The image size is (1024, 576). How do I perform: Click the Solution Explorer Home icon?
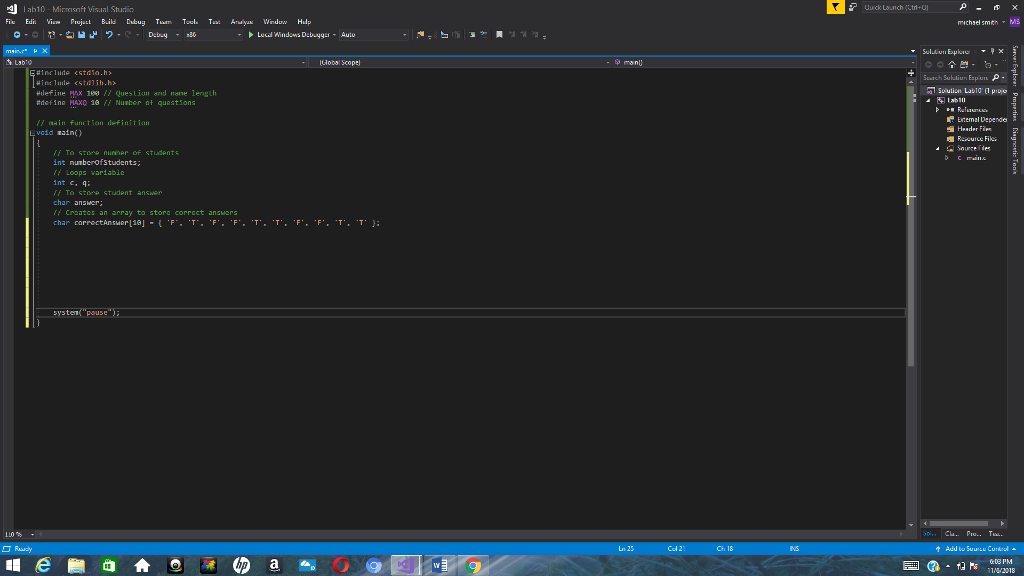tap(952, 63)
